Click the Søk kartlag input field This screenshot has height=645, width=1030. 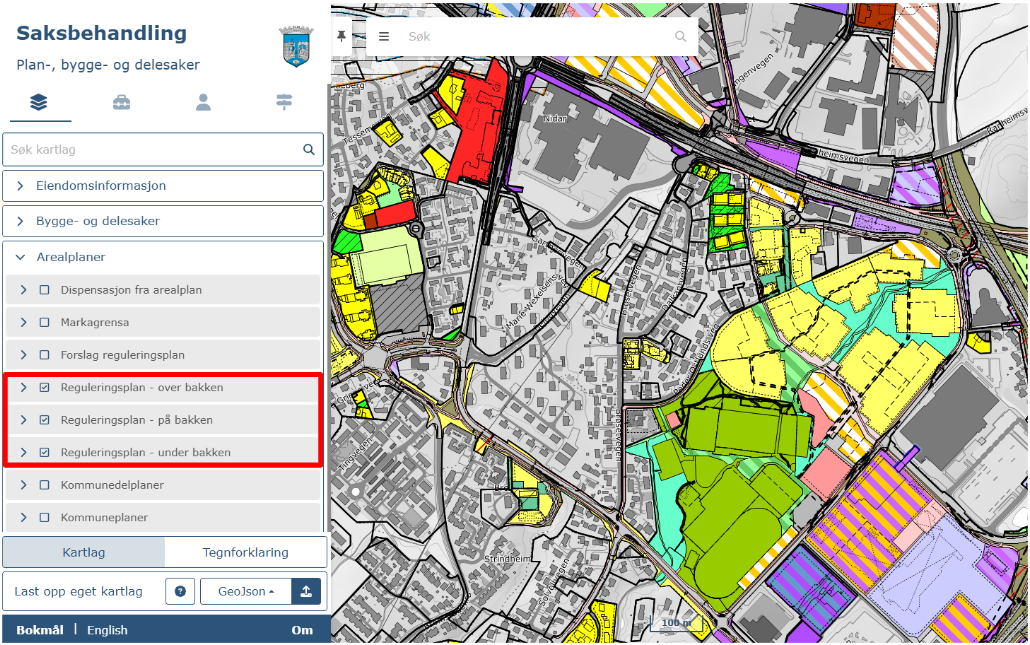coord(150,150)
